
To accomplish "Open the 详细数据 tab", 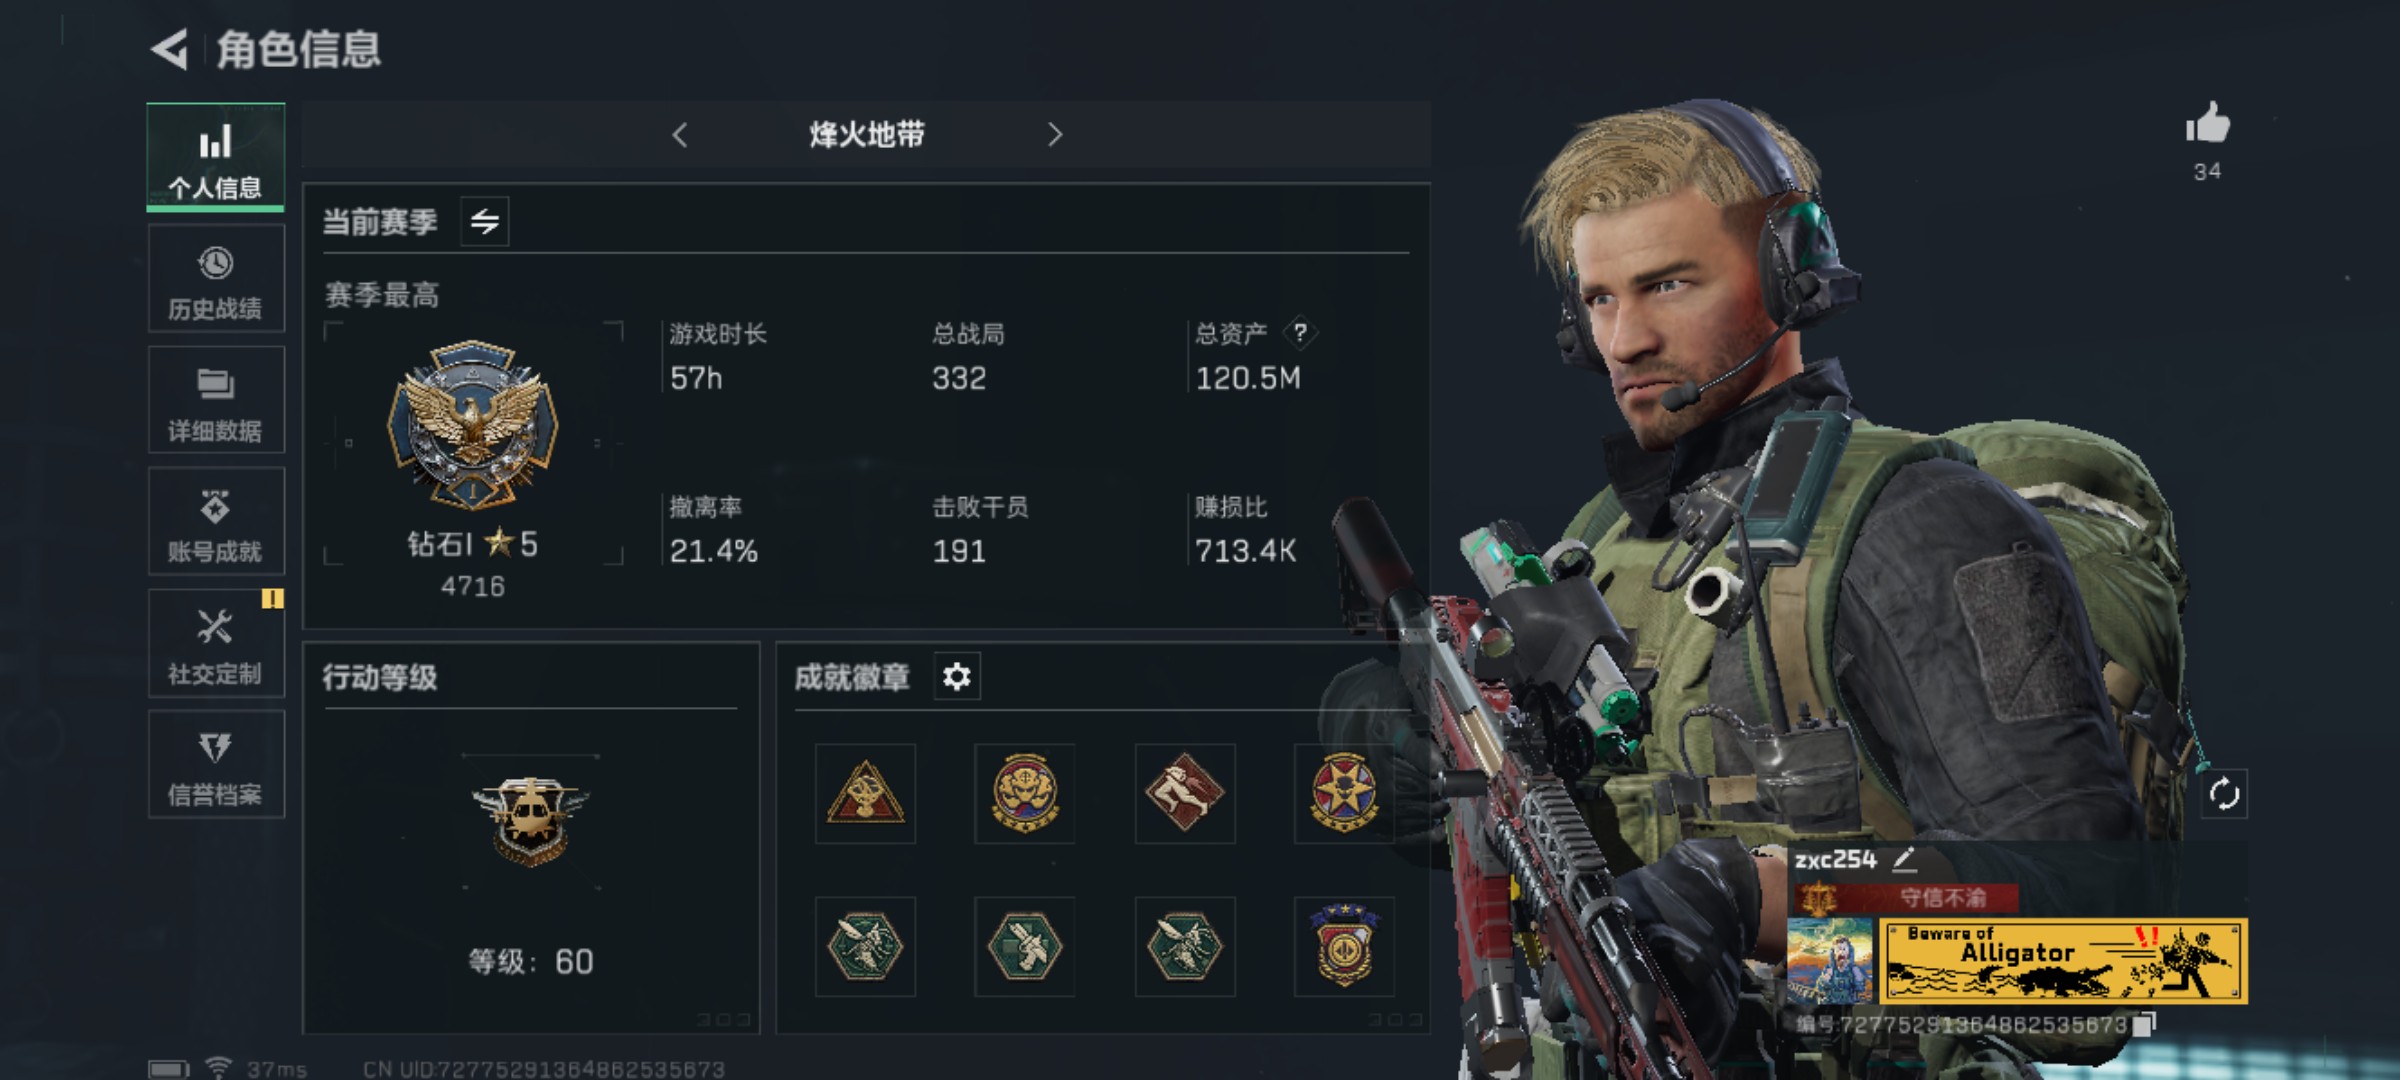I will tap(216, 400).
